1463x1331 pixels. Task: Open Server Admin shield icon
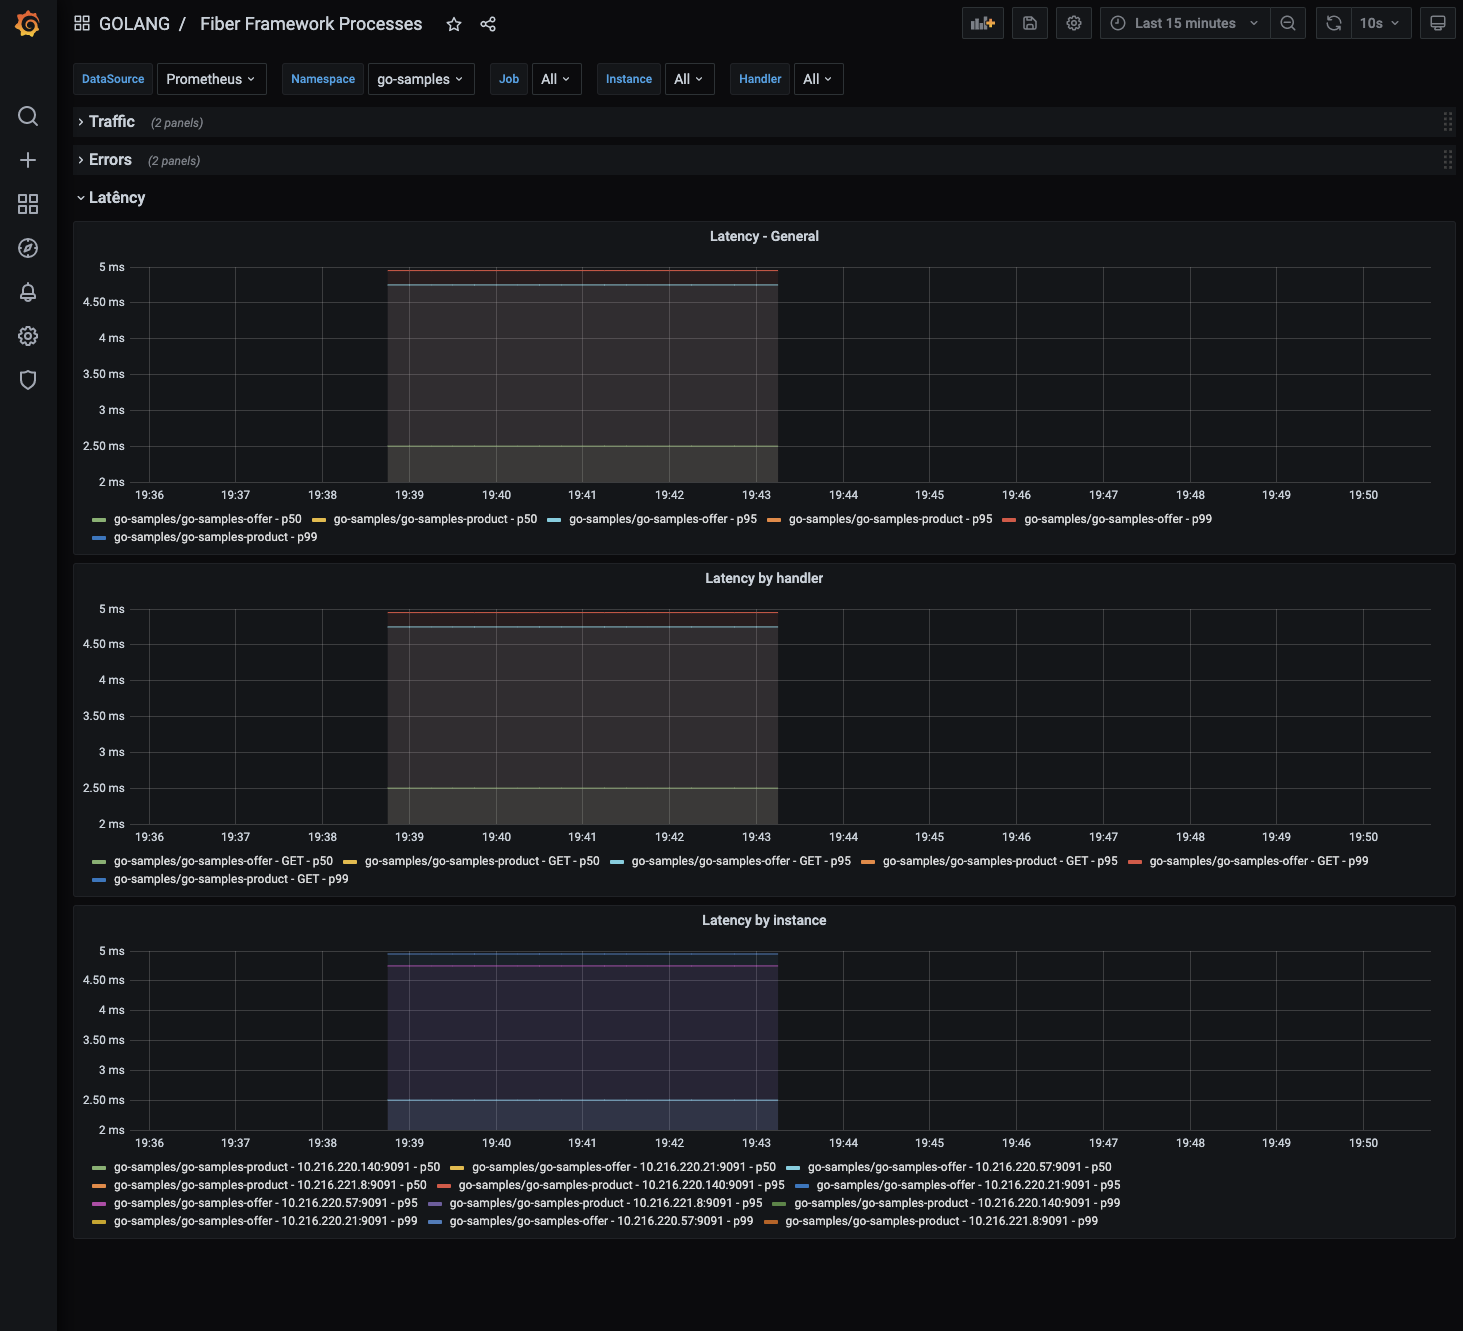click(28, 380)
